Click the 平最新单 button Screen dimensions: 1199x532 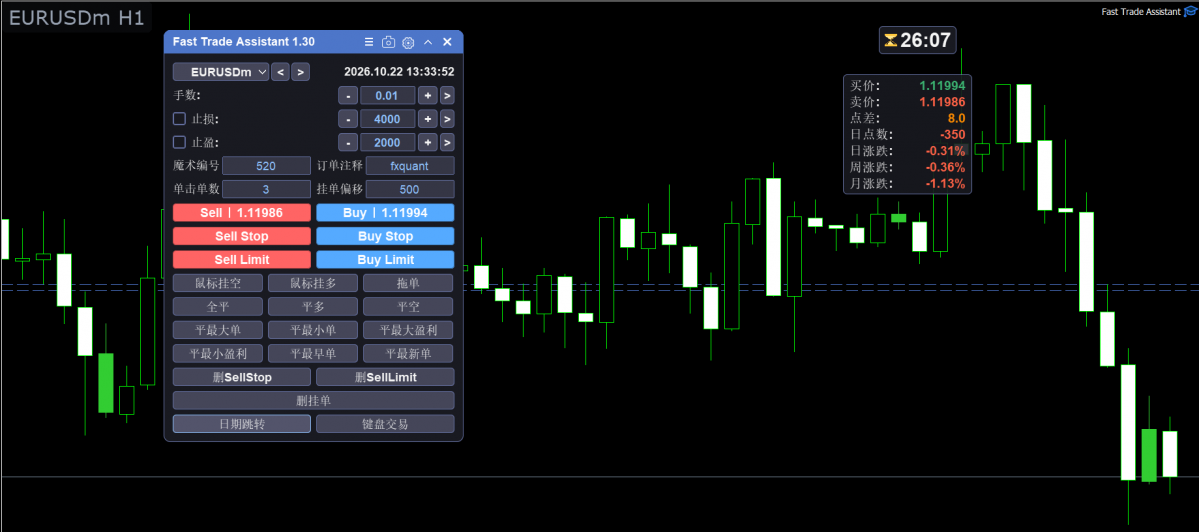point(408,353)
